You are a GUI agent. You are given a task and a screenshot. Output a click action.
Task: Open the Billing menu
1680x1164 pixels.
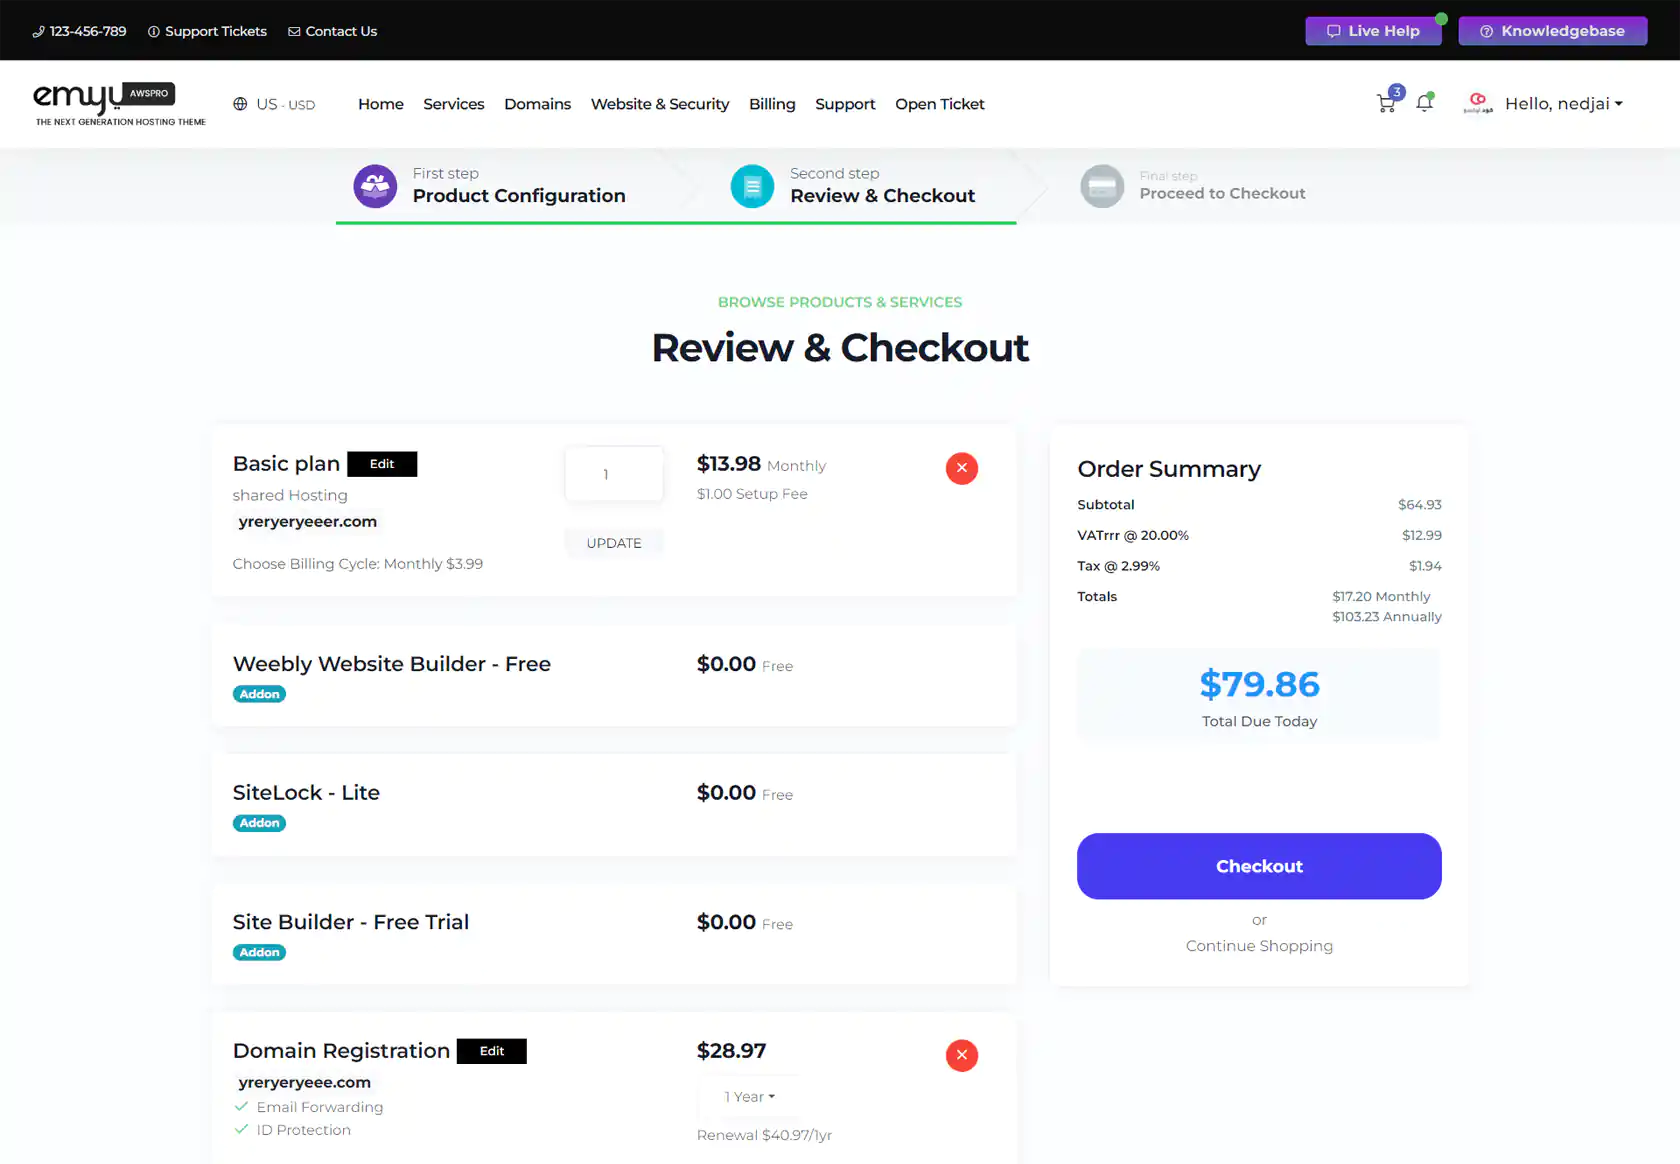coord(772,104)
